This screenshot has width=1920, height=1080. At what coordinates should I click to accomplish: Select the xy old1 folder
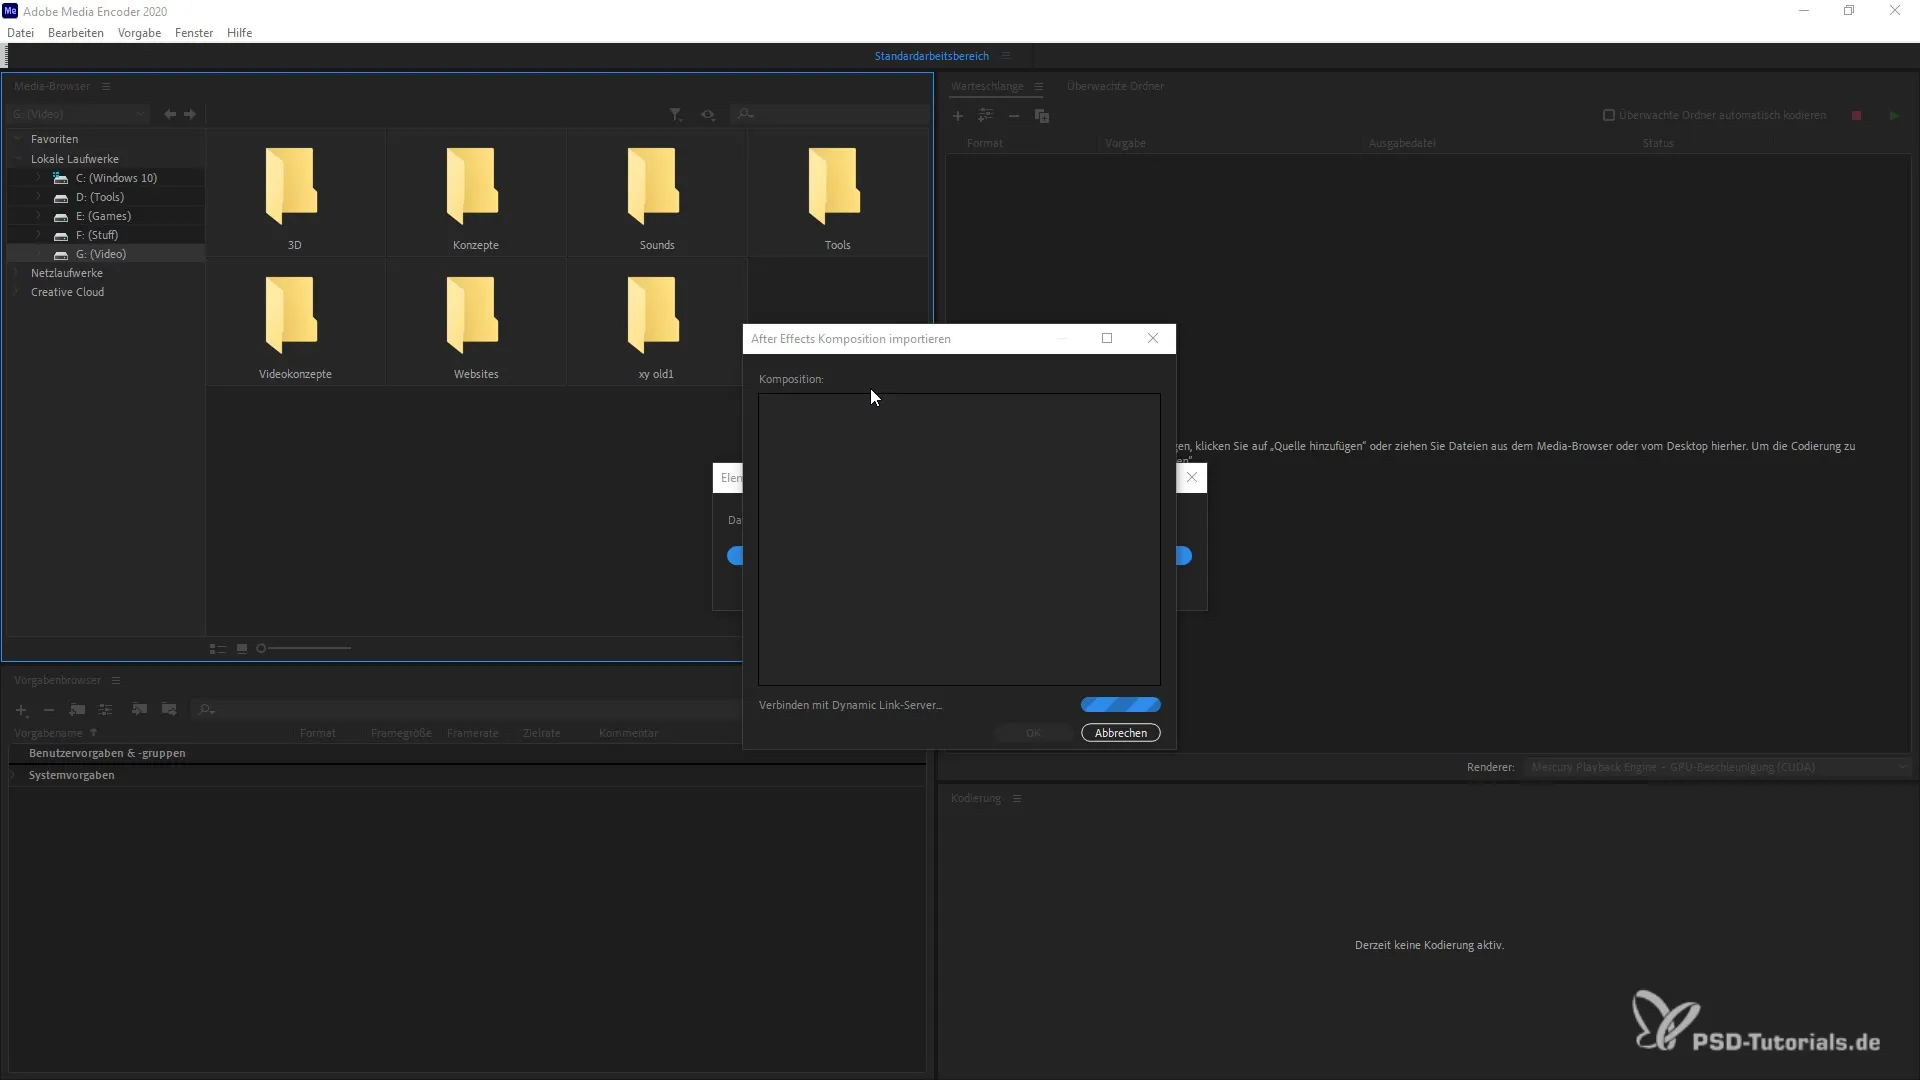click(656, 324)
